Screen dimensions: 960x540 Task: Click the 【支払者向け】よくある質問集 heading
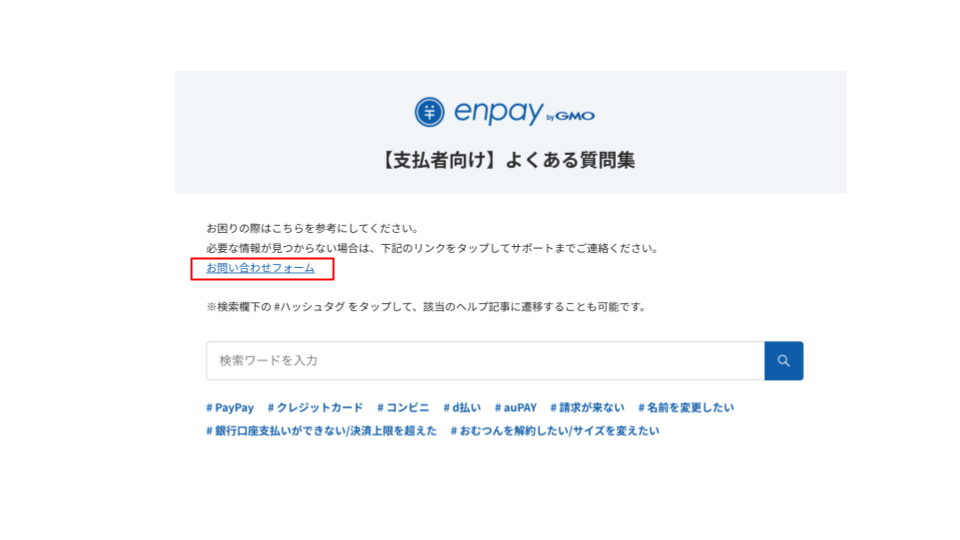510,160
